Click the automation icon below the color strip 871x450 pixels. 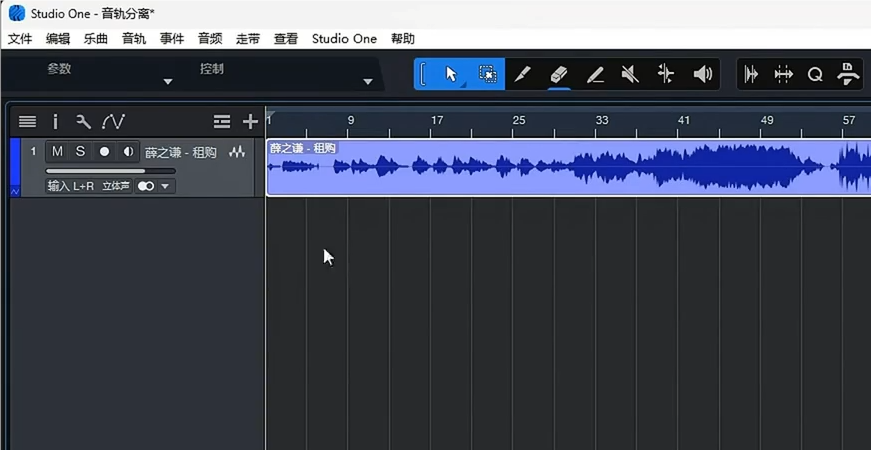click(x=15, y=191)
